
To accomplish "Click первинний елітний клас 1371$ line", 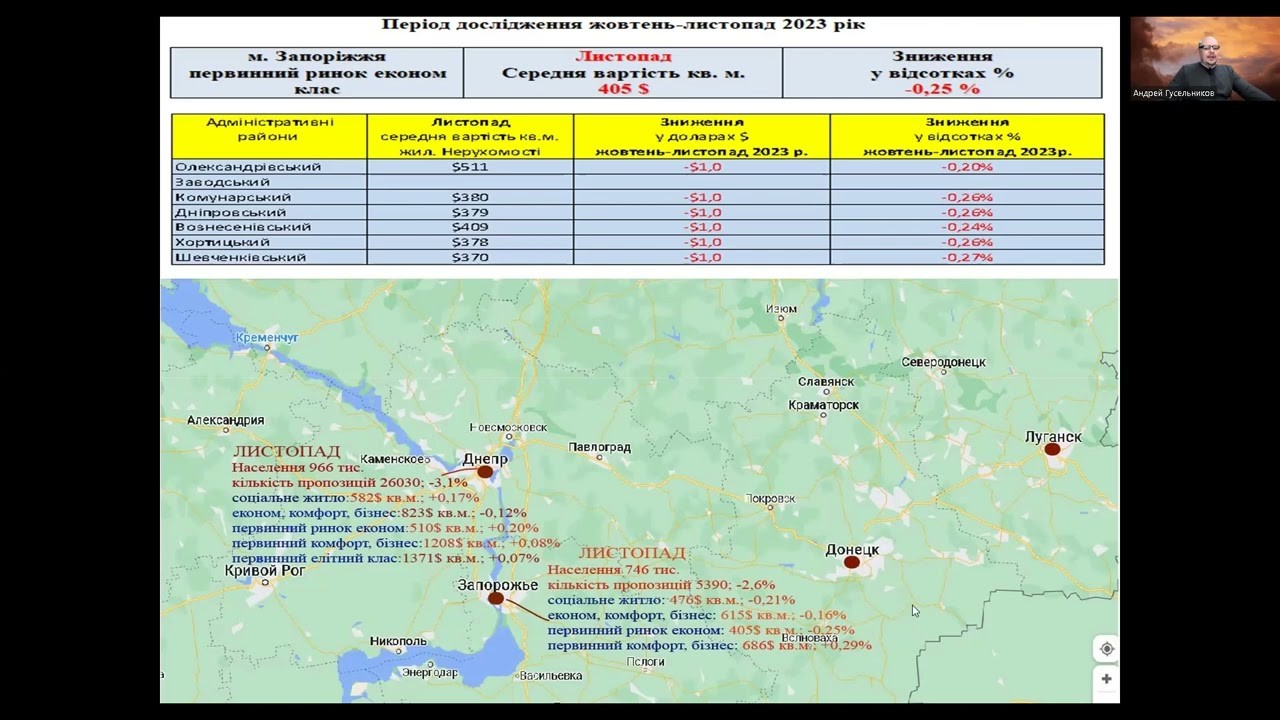I will (x=385, y=558).
